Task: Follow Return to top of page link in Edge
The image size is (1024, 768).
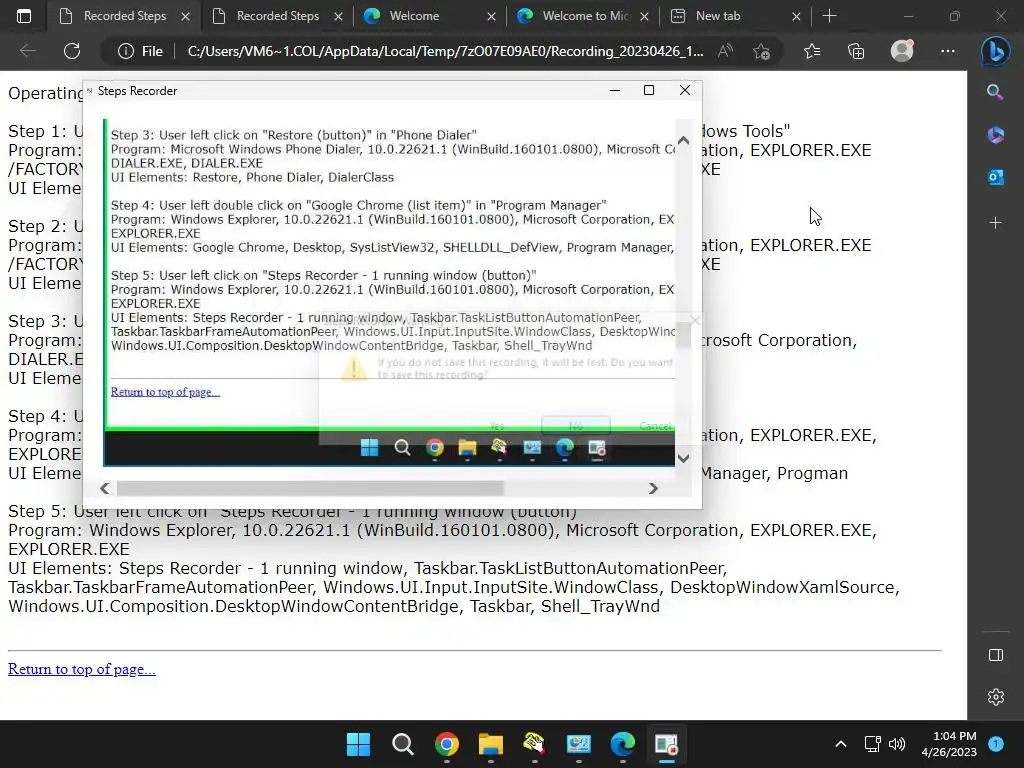Action: coord(82,669)
